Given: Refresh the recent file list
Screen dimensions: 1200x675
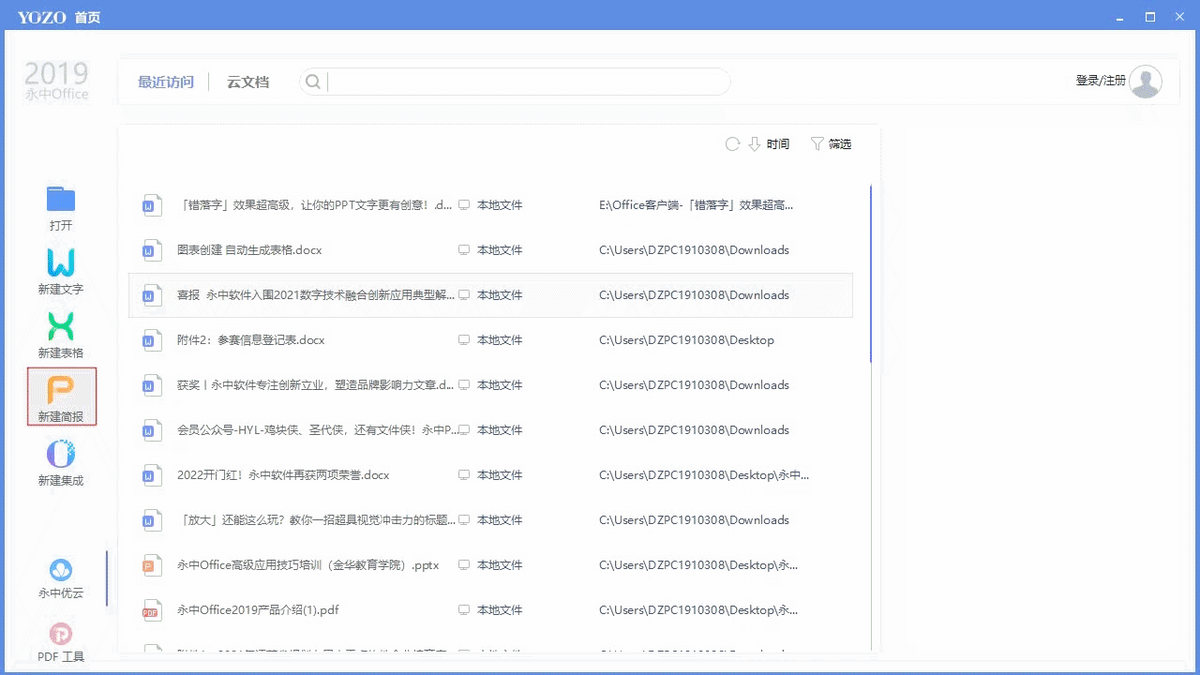Looking at the screenshot, I should click(x=732, y=144).
